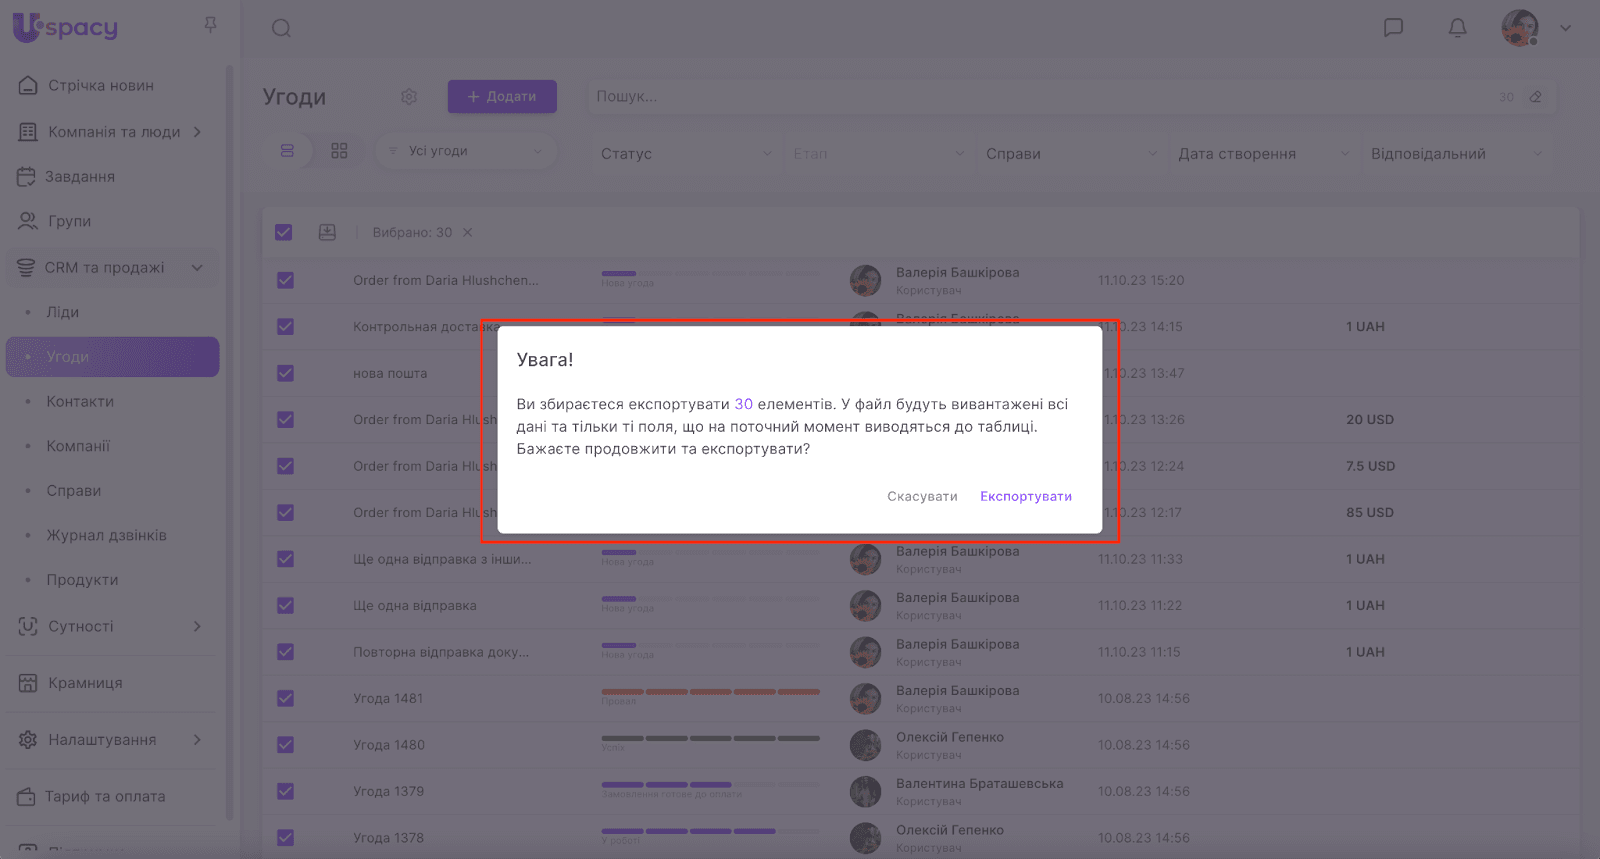Open the notifications bell
Viewport: 1600px width, 859px height.
coord(1458,28)
